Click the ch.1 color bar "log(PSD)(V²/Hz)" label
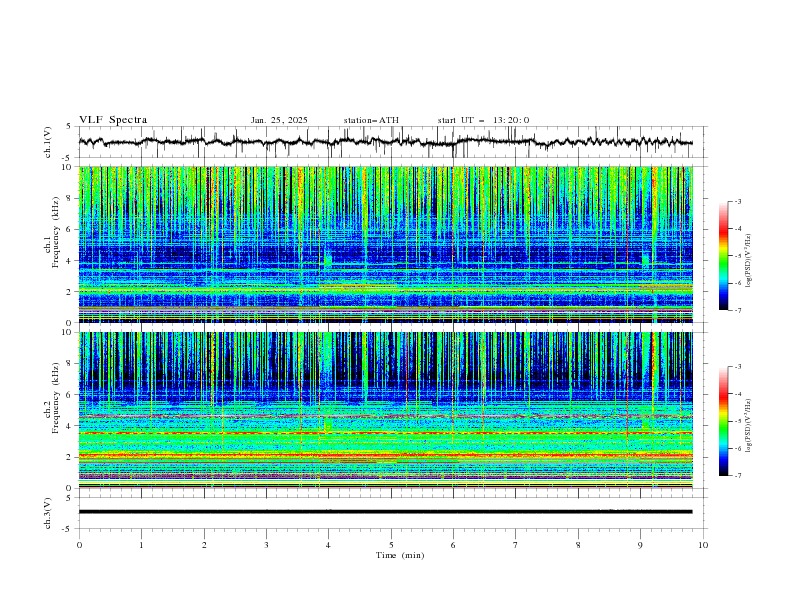The height and width of the screenshot is (612, 792). pyautogui.click(x=749, y=261)
